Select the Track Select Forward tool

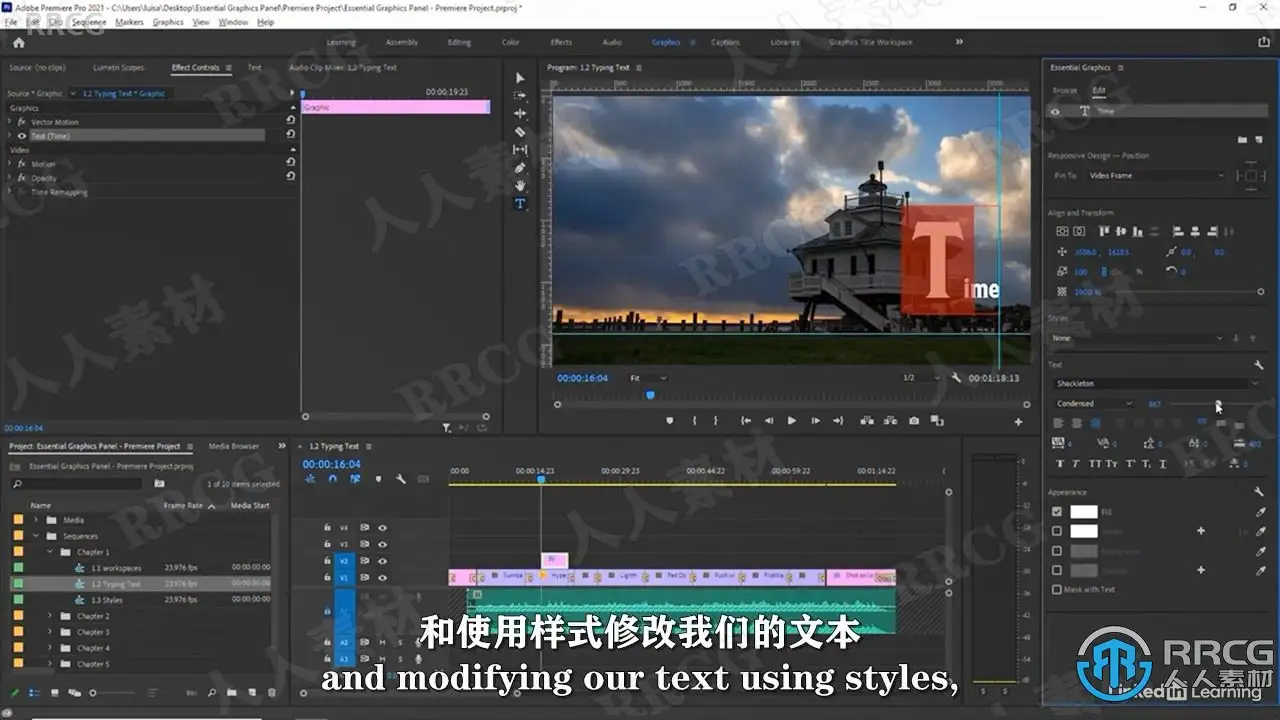pos(519,96)
